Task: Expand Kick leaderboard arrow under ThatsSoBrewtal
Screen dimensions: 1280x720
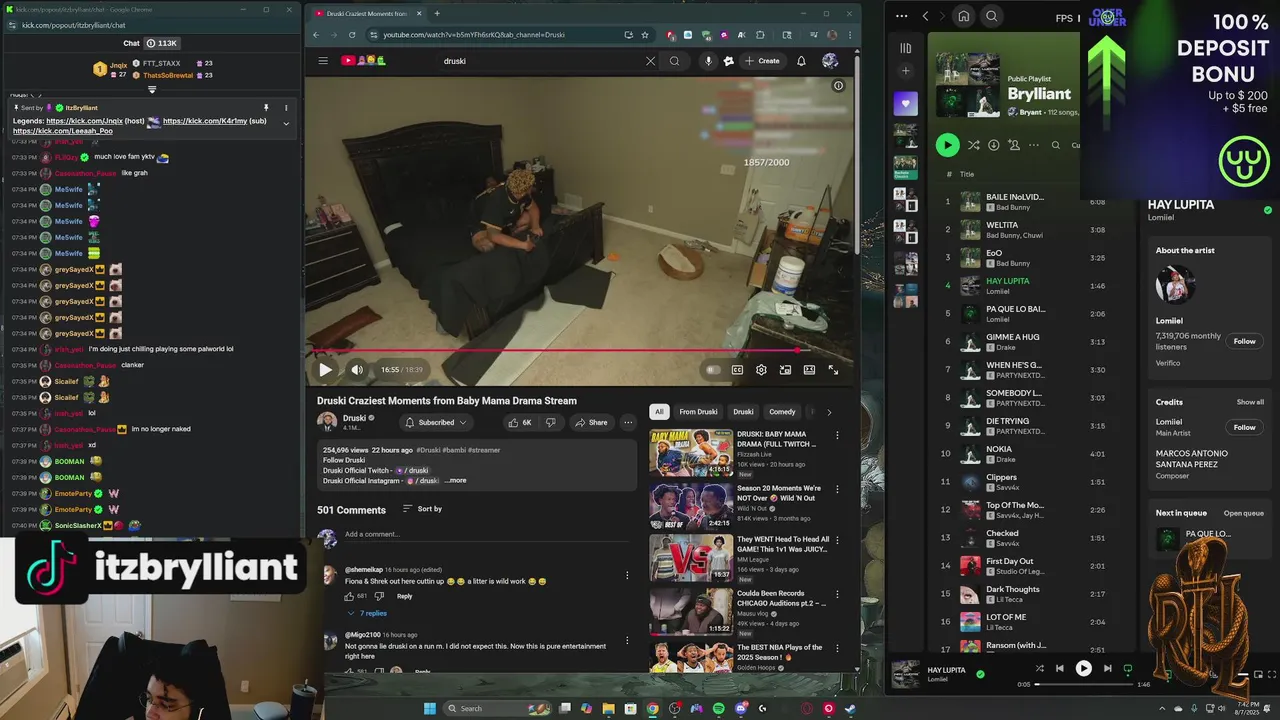Action: 152,90
